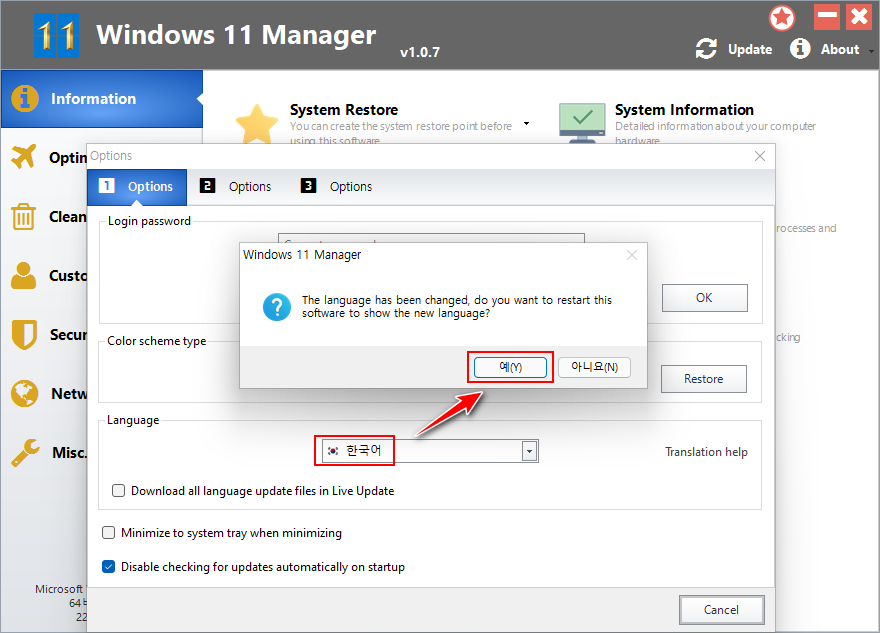Close the Options dialog window
This screenshot has width=880, height=633.
pyautogui.click(x=760, y=156)
